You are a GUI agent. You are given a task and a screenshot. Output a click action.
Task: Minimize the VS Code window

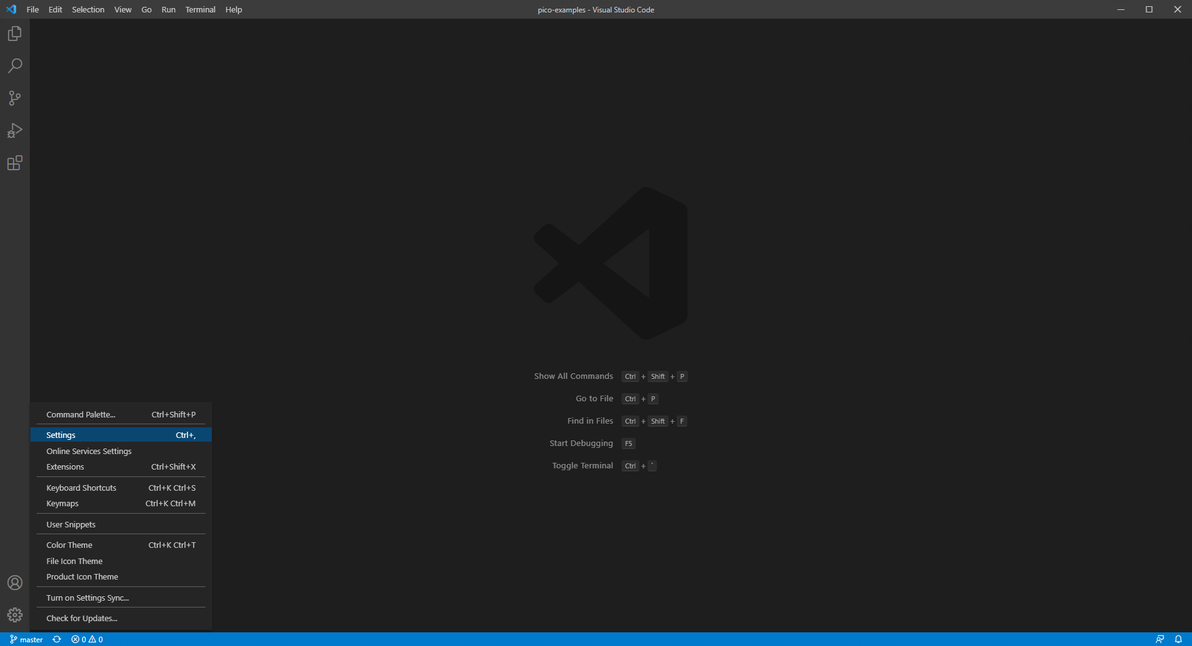pos(1121,9)
